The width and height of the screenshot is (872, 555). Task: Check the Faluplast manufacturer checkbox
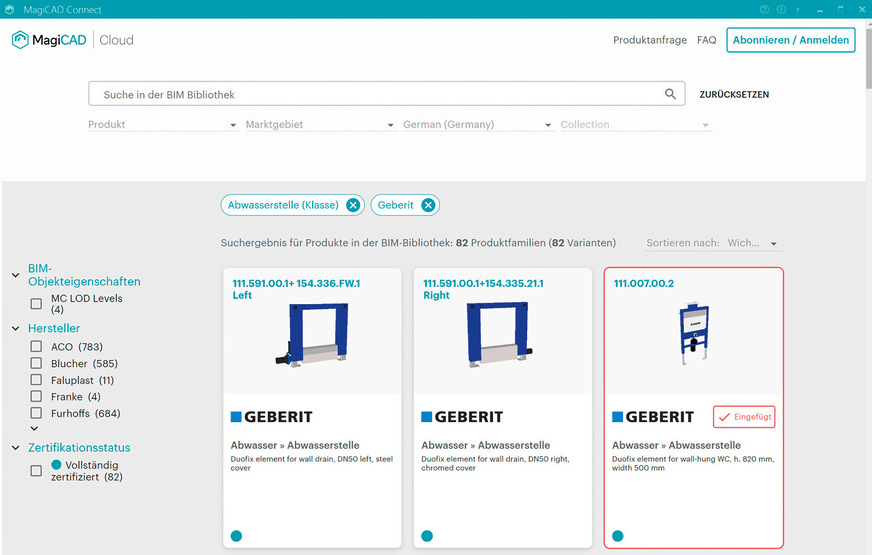click(36, 380)
